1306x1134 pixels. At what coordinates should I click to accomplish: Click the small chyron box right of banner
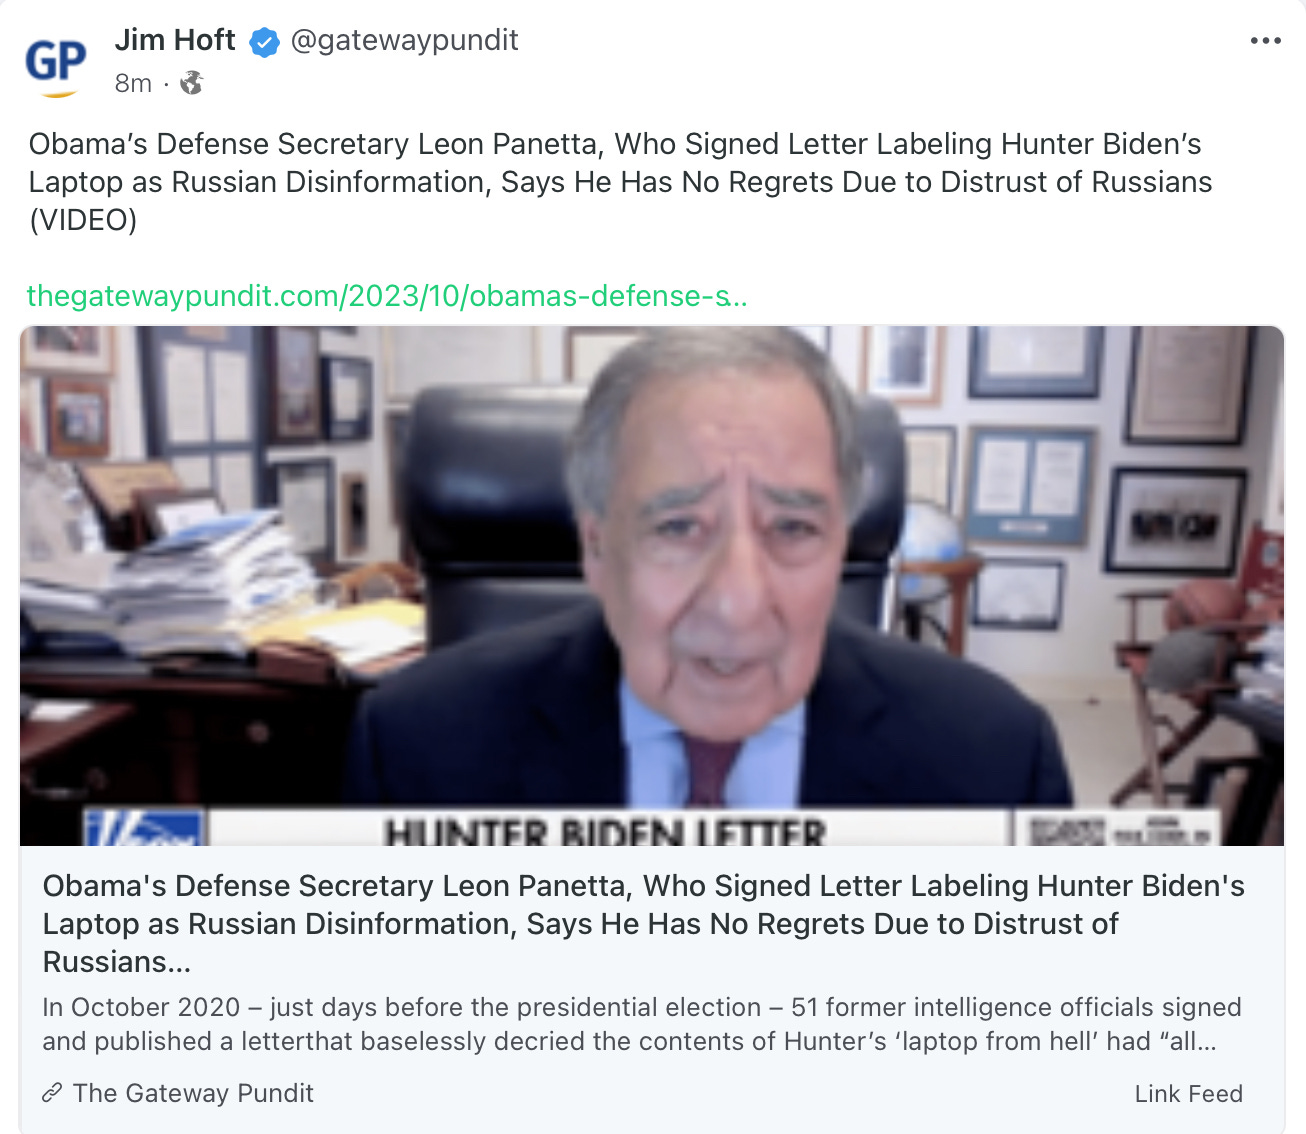pos(1117,829)
